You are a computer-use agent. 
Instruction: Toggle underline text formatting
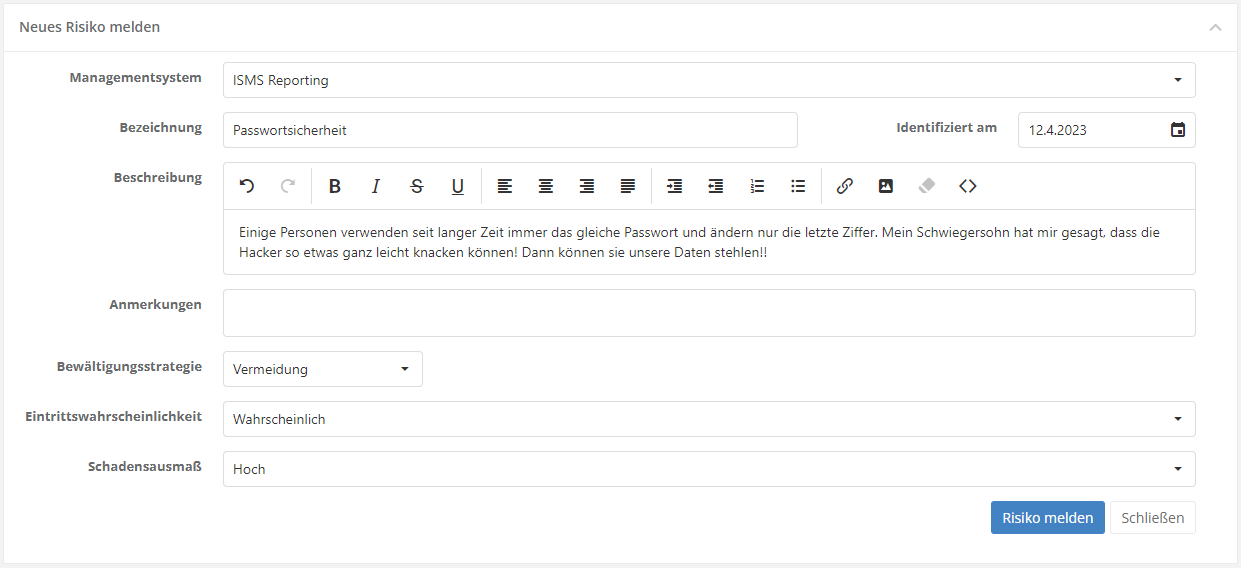click(458, 186)
